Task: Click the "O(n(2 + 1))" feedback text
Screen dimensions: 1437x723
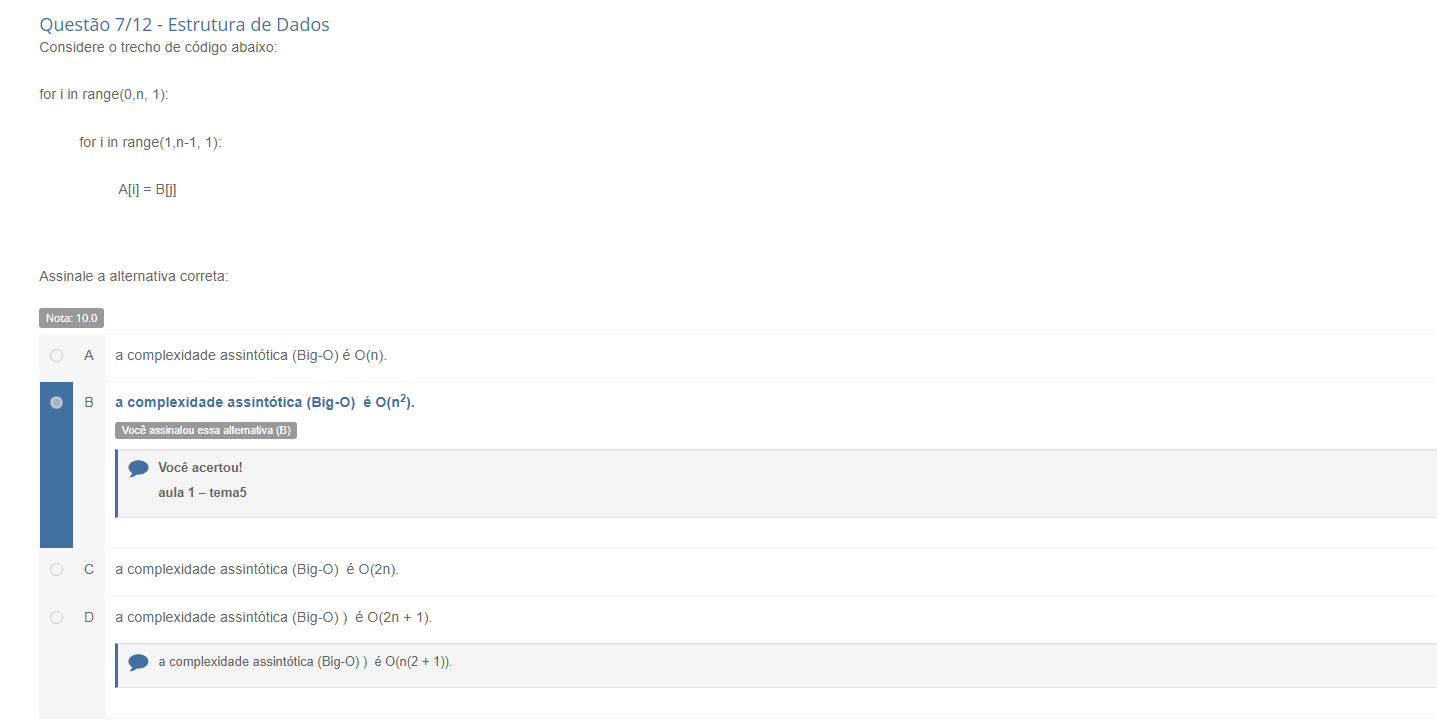Action: pos(305,662)
